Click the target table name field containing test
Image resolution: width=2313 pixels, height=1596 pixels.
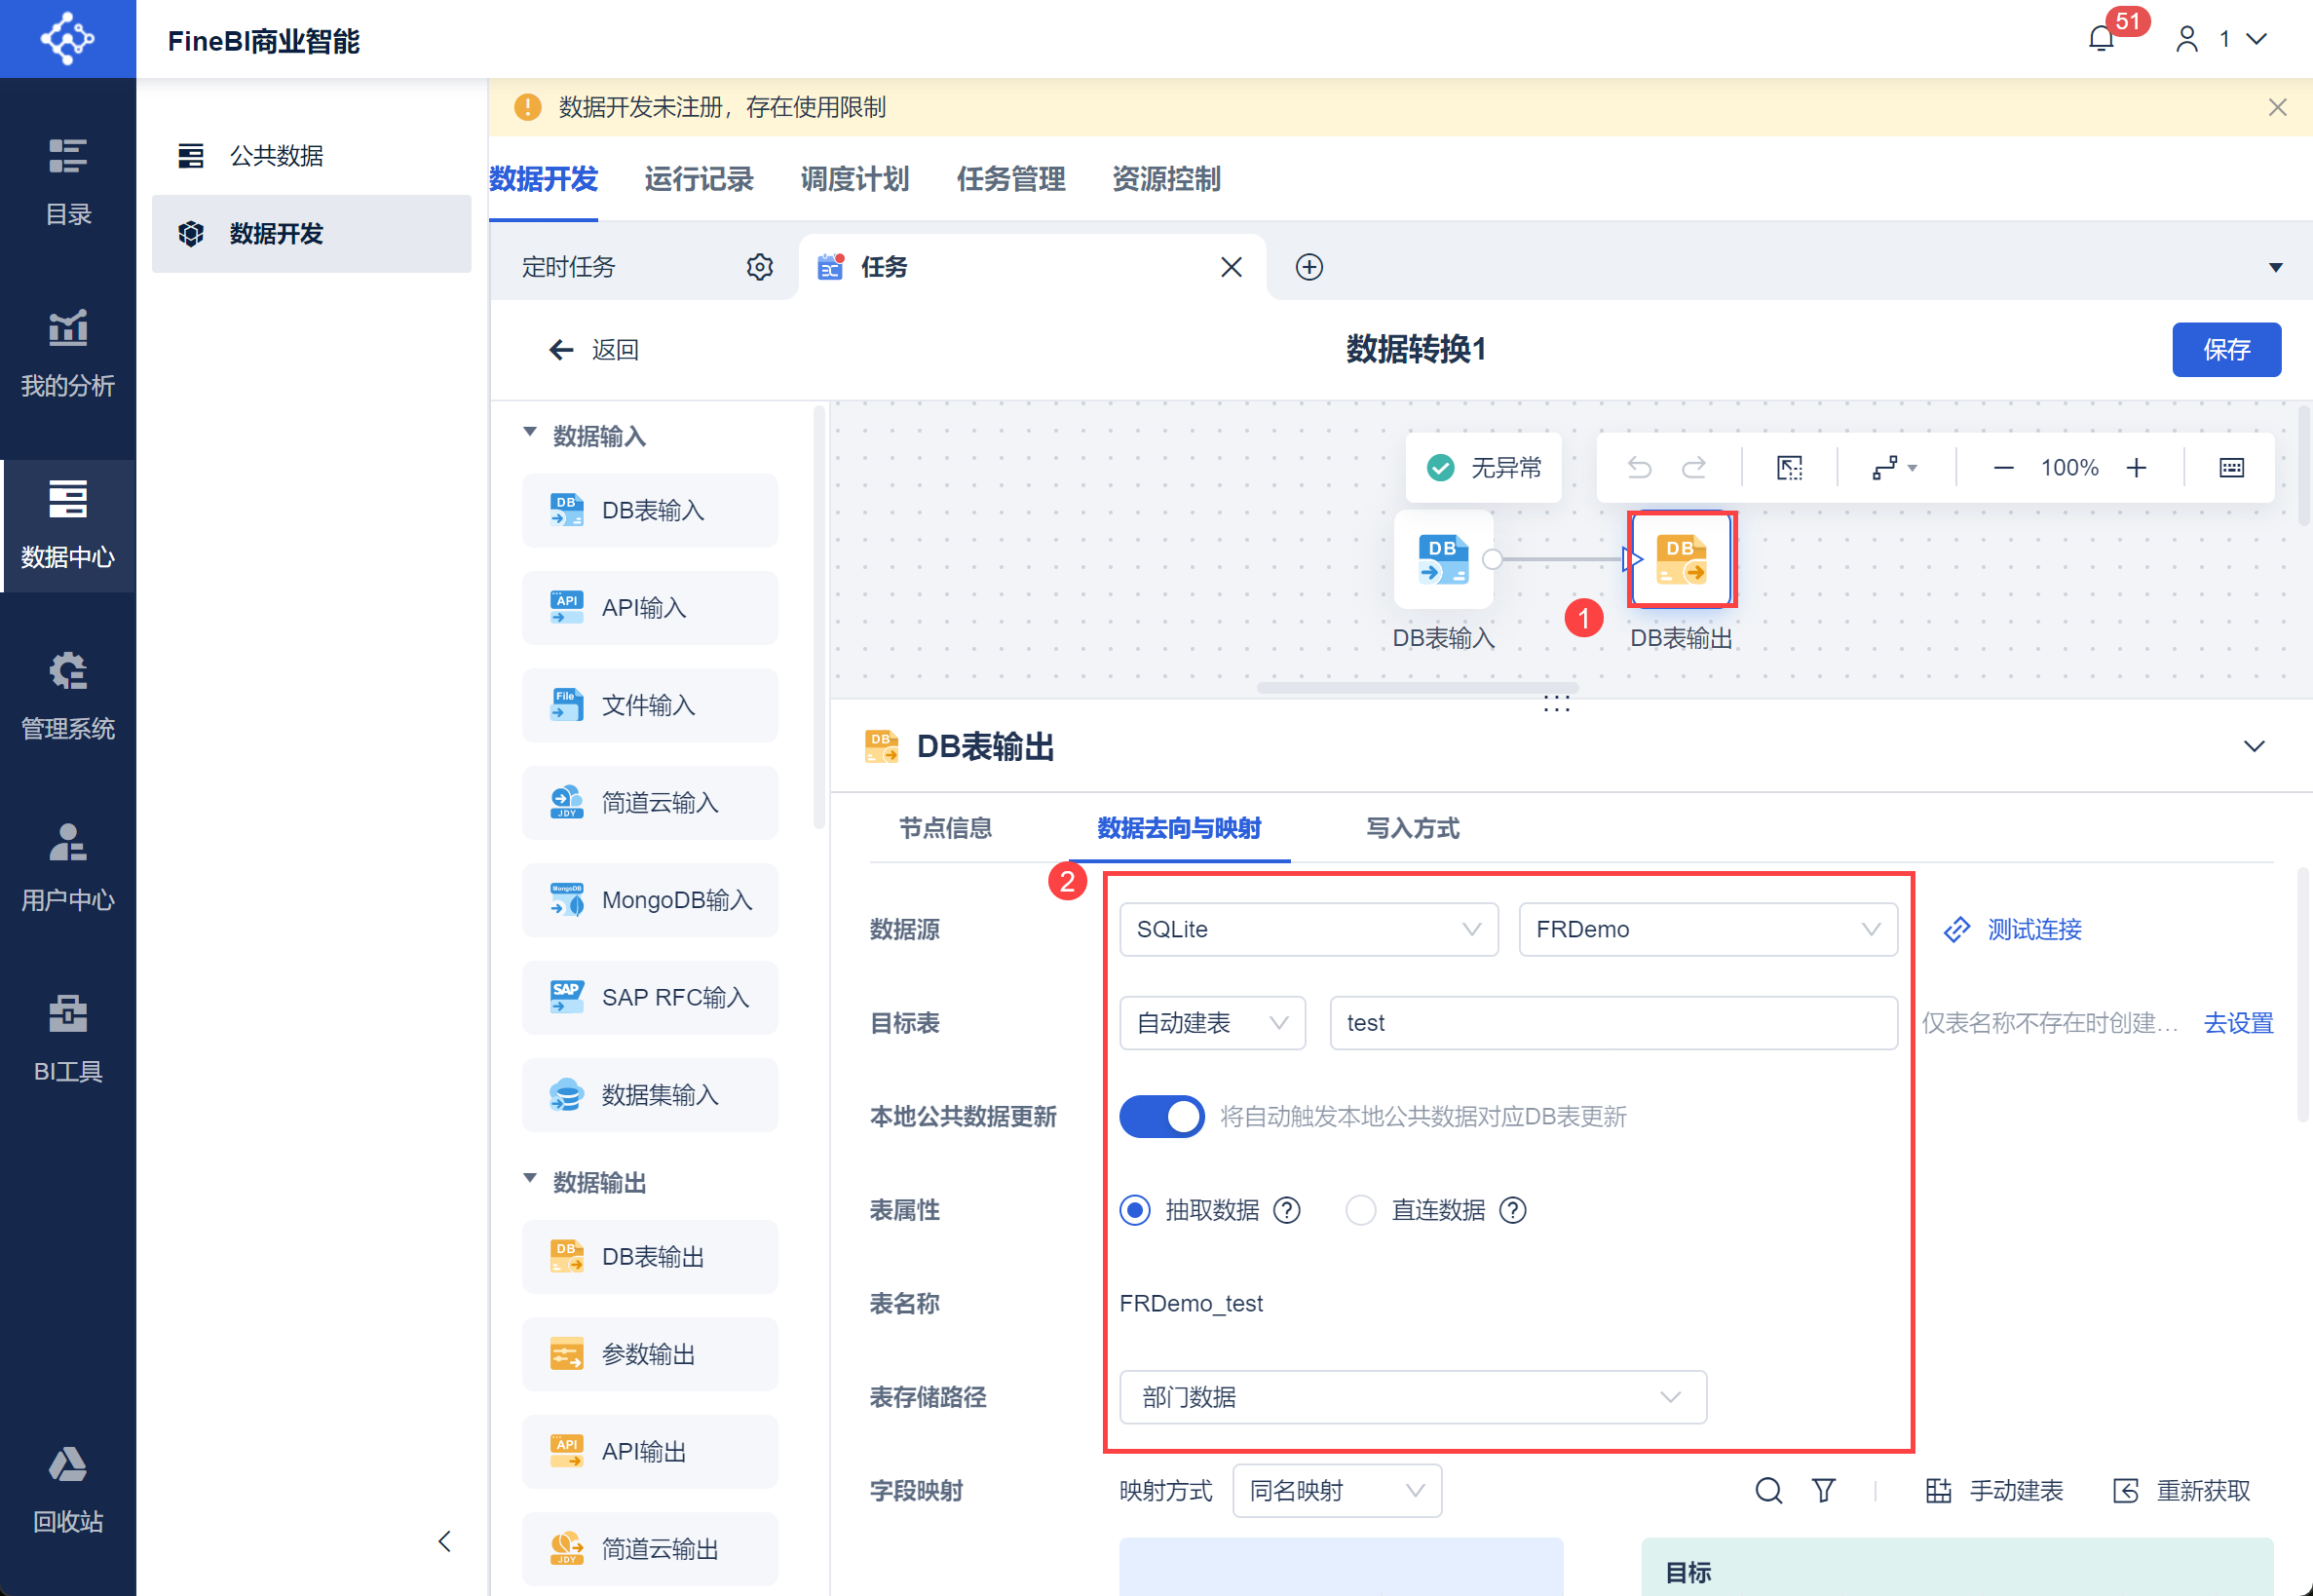point(1612,1022)
